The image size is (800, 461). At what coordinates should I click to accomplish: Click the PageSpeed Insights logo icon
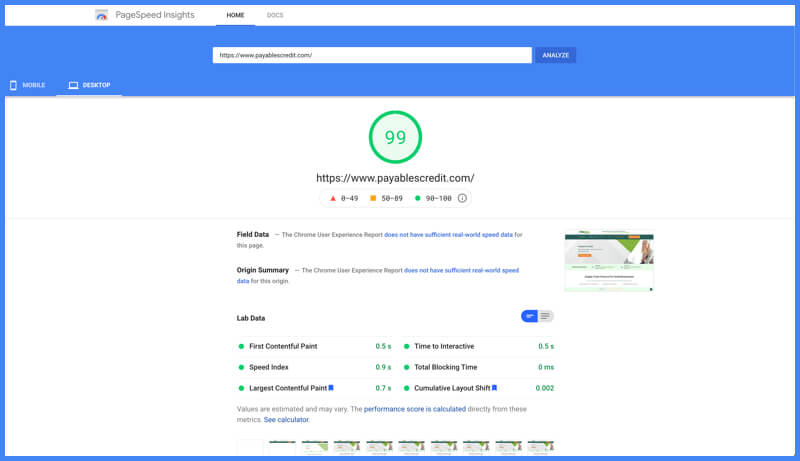tap(102, 15)
